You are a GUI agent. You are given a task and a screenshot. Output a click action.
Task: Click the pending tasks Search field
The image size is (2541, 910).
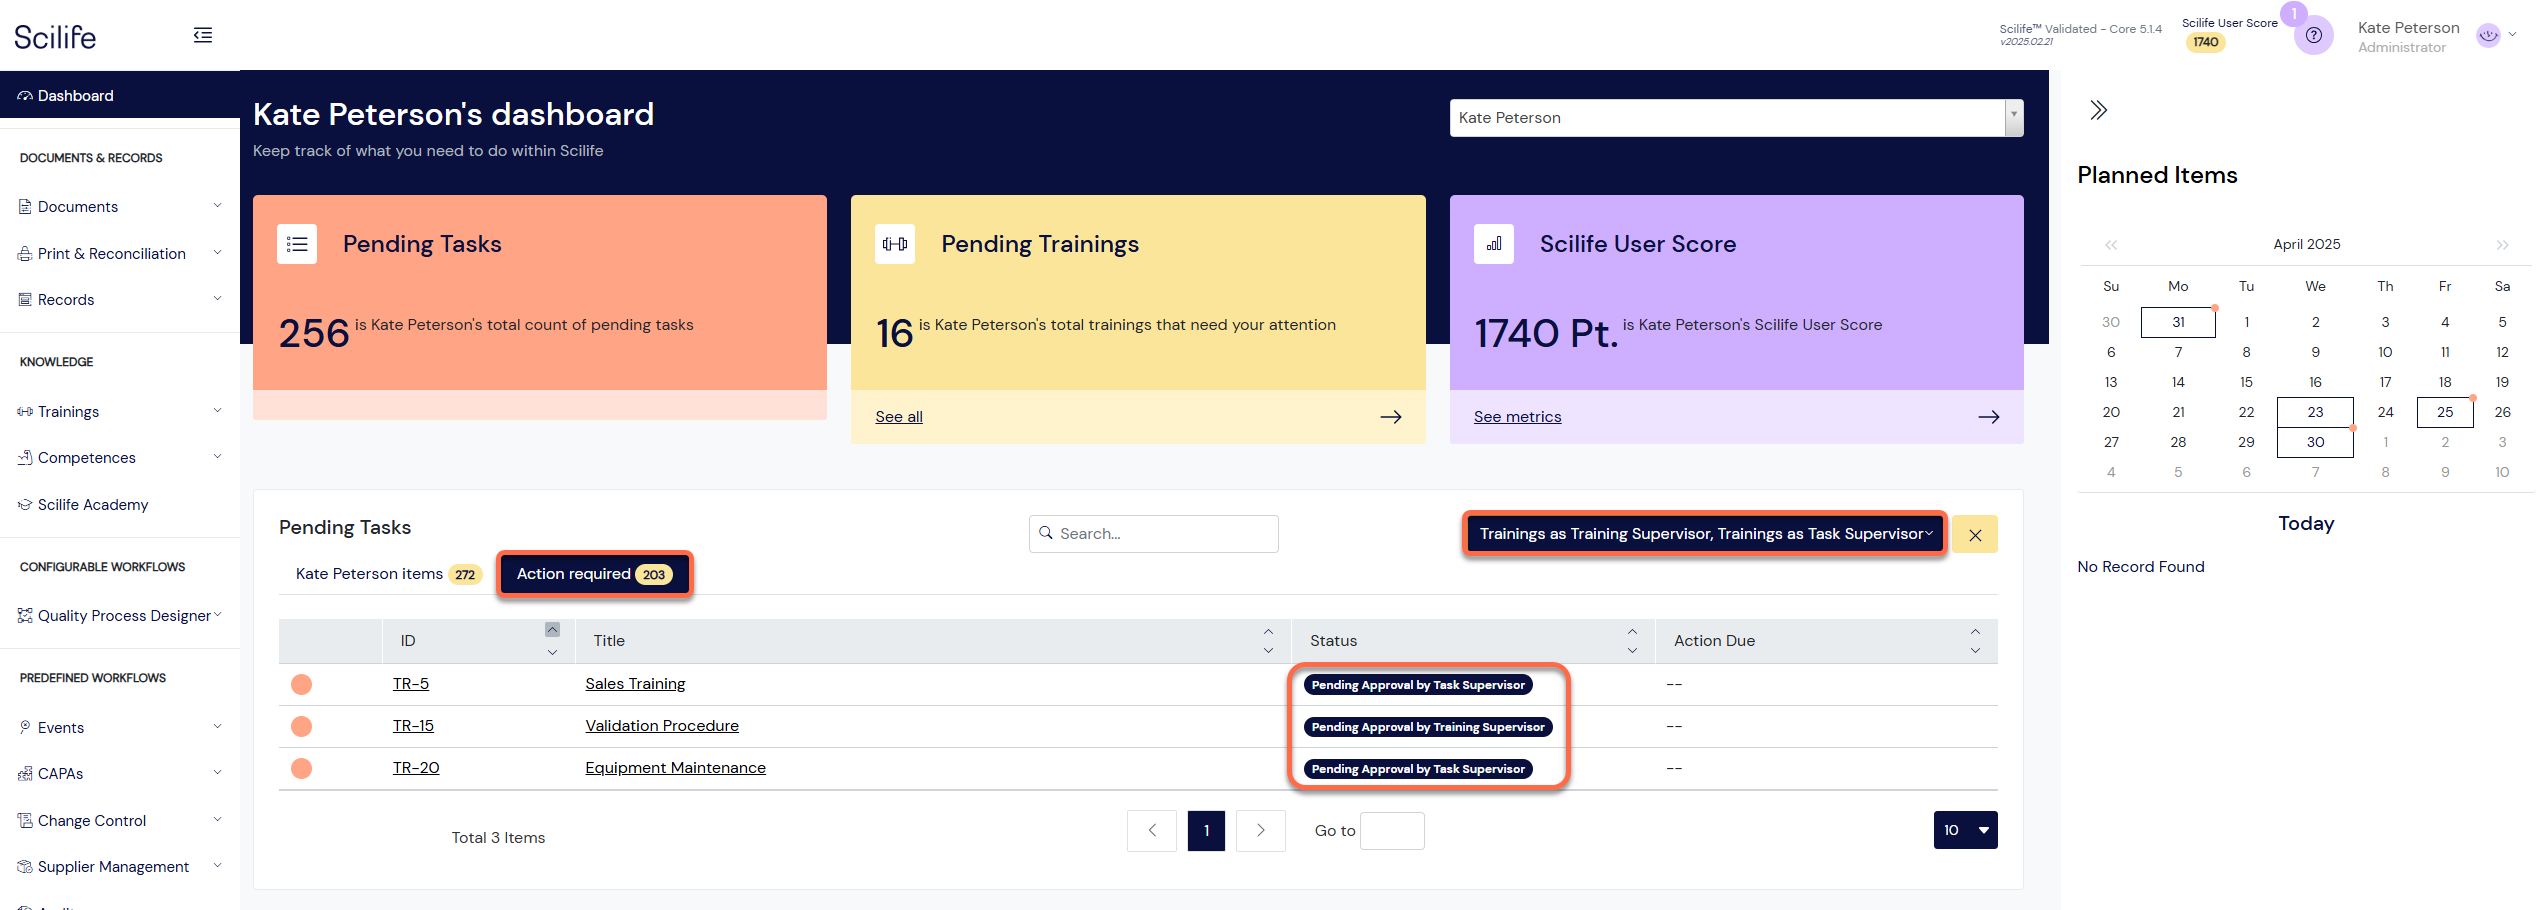tap(1154, 534)
